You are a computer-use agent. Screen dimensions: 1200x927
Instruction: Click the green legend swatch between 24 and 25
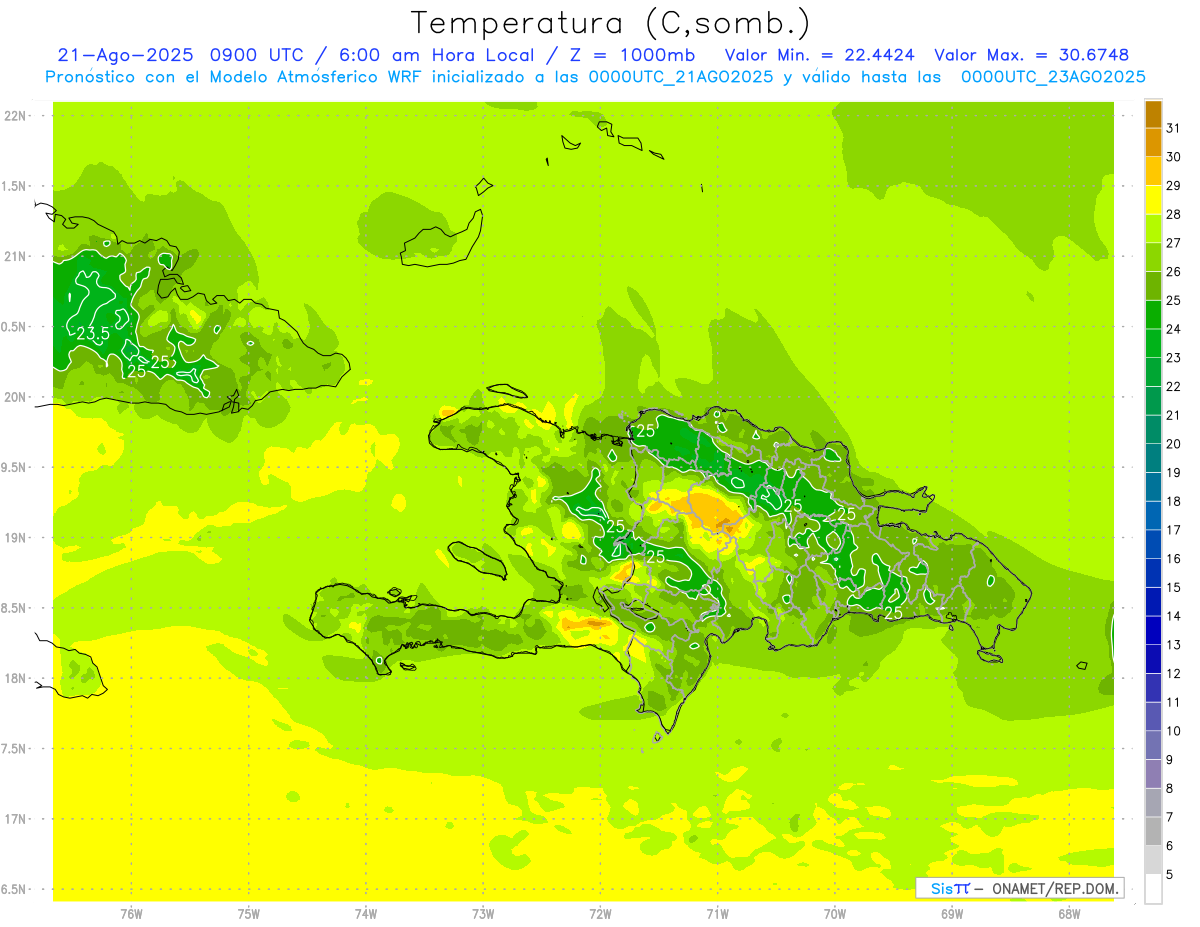[1153, 314]
